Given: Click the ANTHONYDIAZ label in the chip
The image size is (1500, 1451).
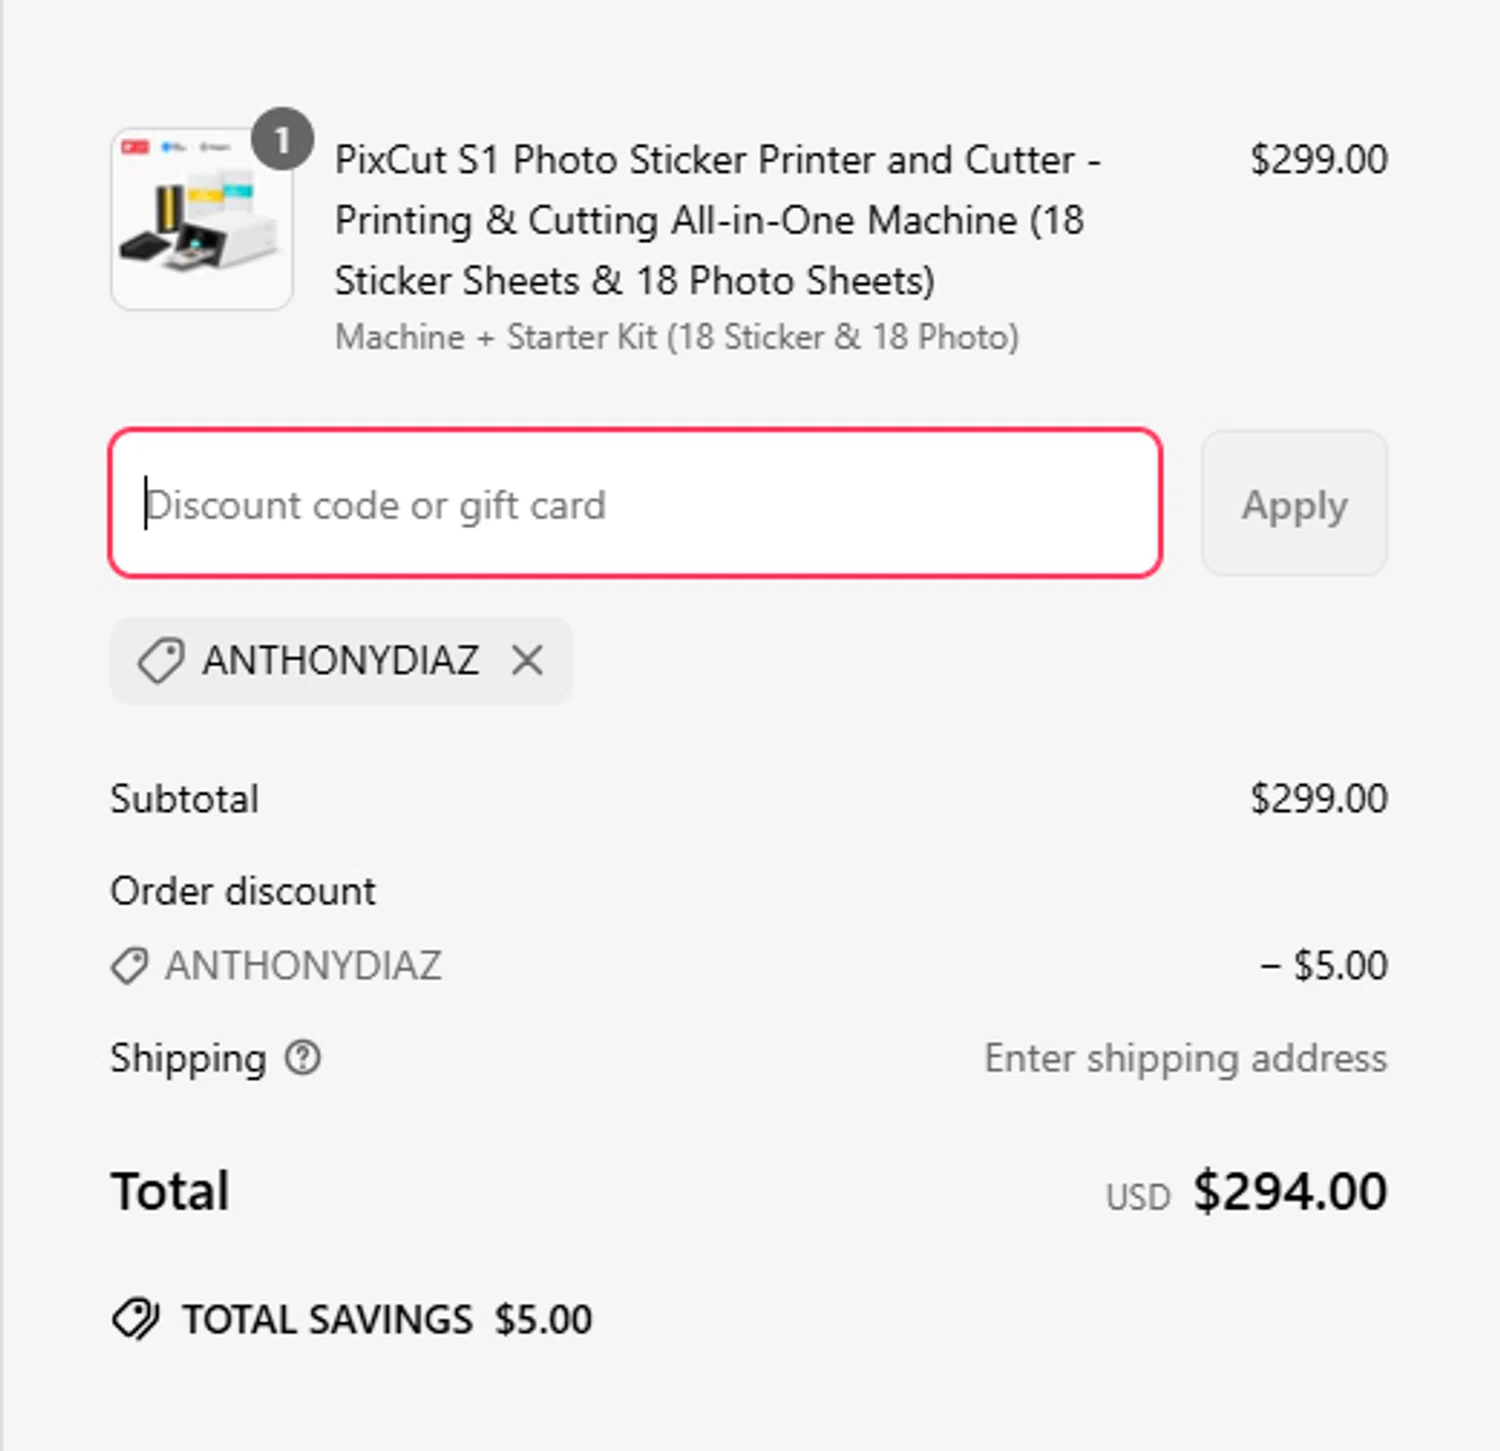Looking at the screenshot, I should point(340,660).
